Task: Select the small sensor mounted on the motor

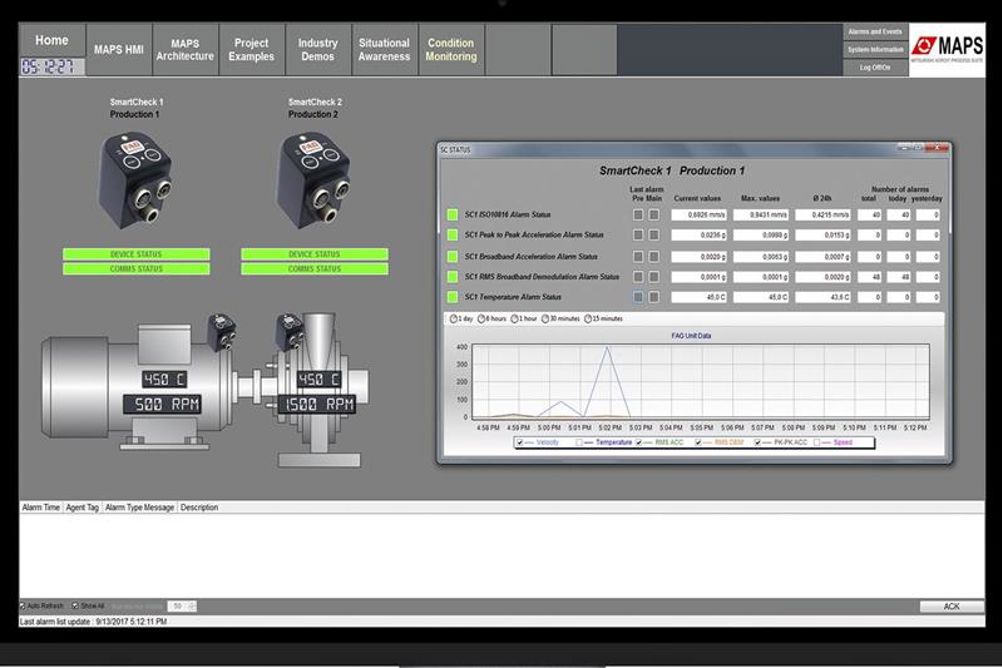Action: coord(222,331)
